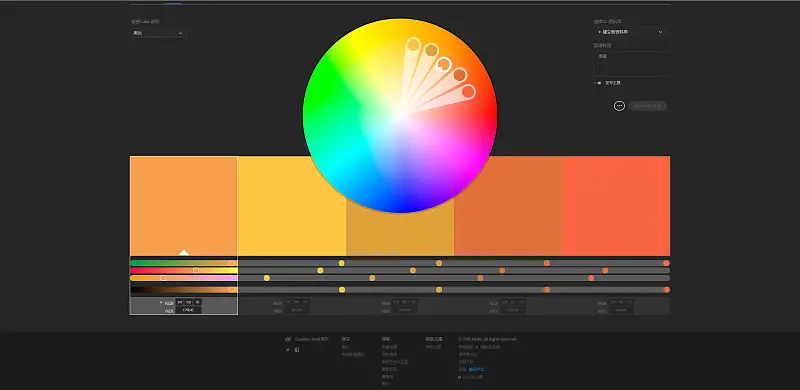Open the library selection dropdown at top right
Screen dimensions: 800x390
[x=630, y=32]
